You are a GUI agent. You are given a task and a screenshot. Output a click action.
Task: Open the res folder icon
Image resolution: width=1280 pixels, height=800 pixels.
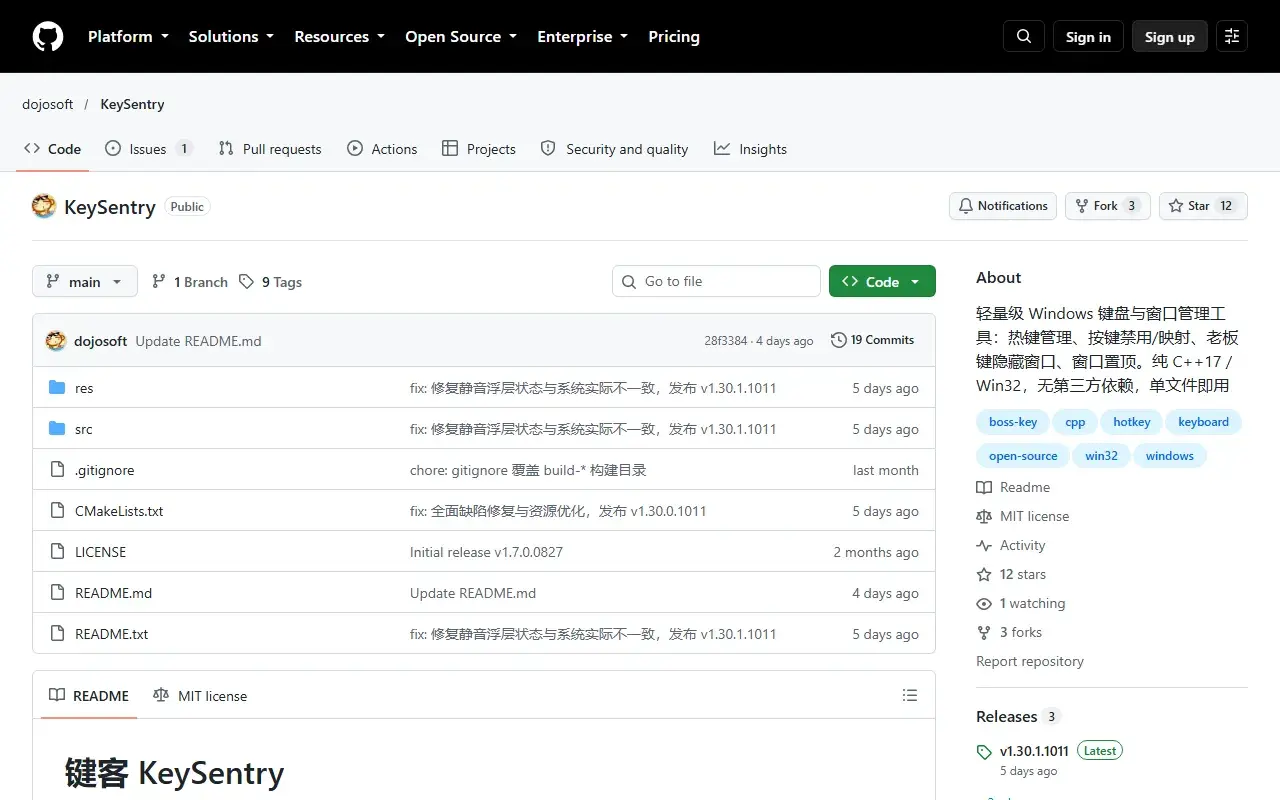point(57,388)
